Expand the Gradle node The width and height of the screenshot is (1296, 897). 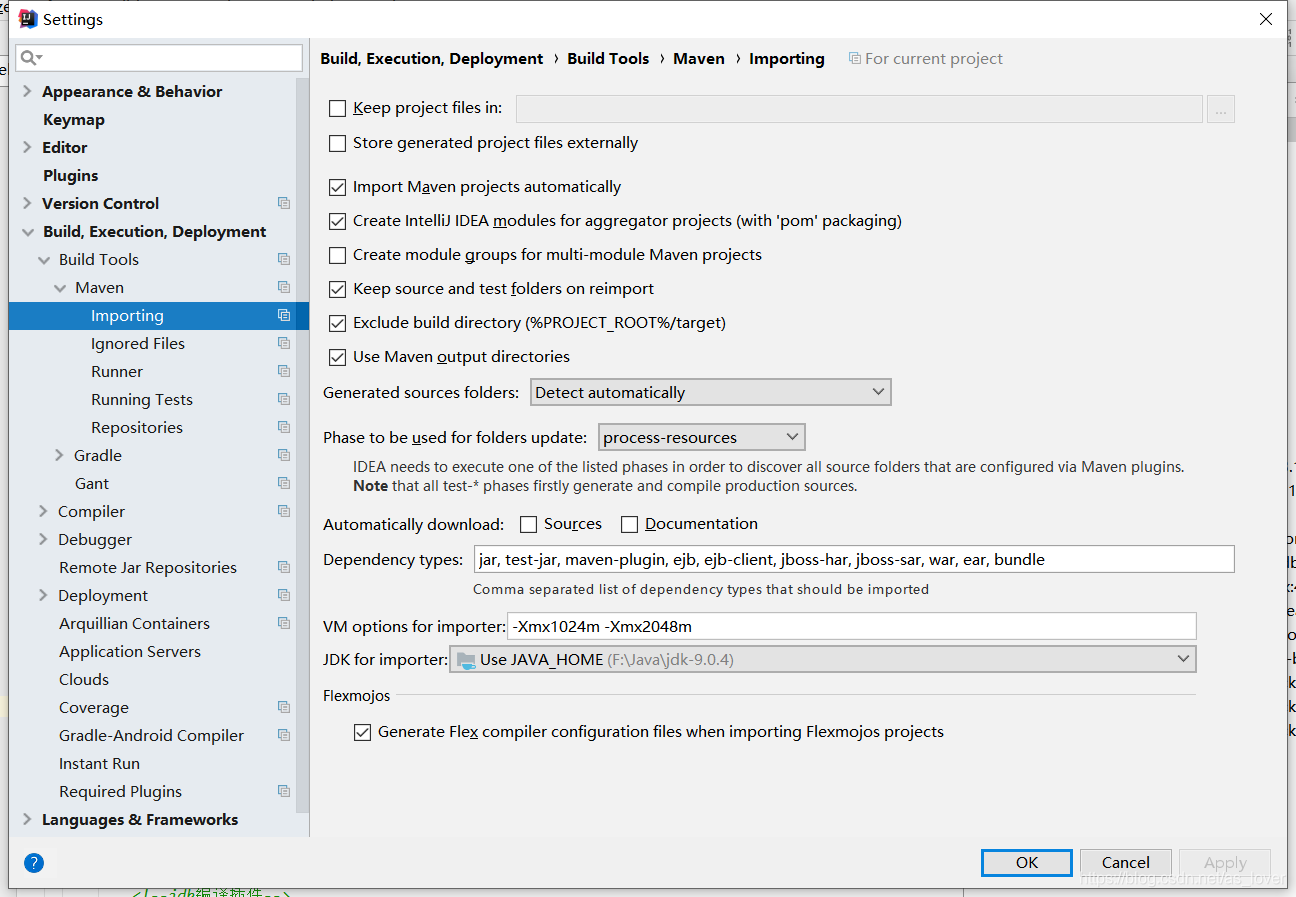tap(60, 455)
